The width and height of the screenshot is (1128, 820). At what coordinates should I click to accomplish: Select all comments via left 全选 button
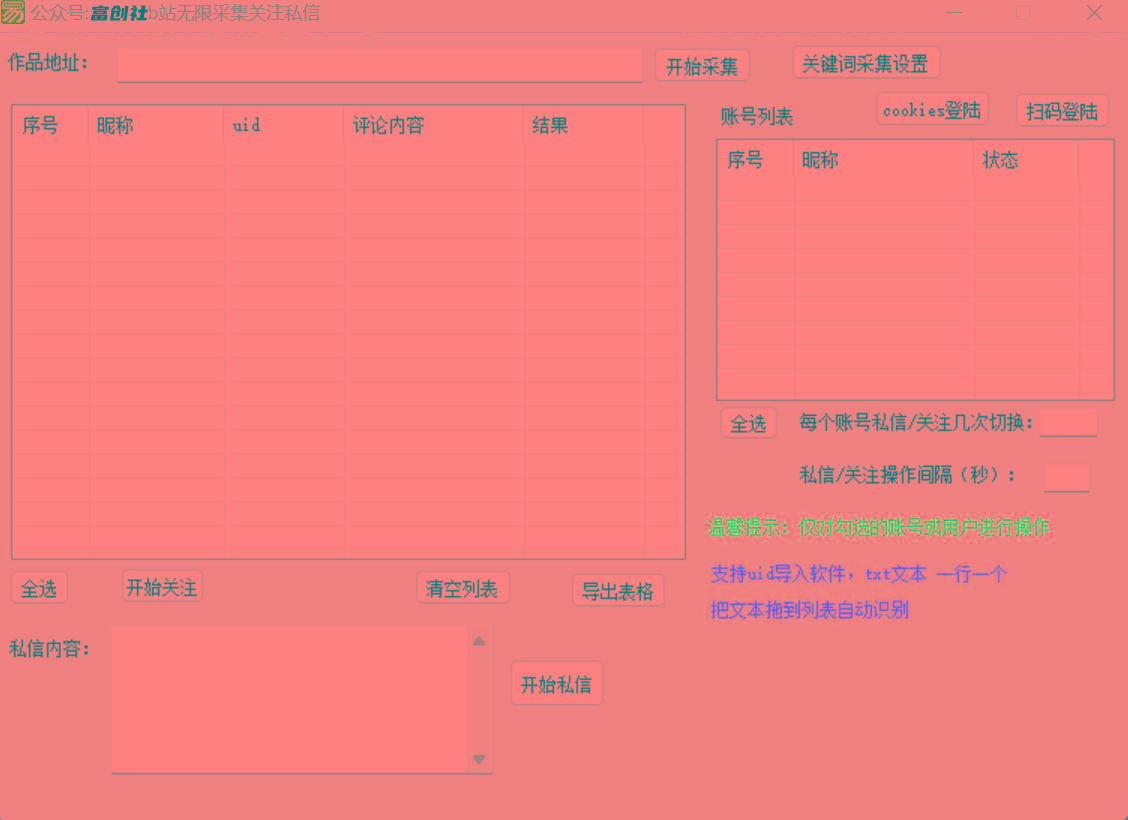pyautogui.click(x=39, y=588)
